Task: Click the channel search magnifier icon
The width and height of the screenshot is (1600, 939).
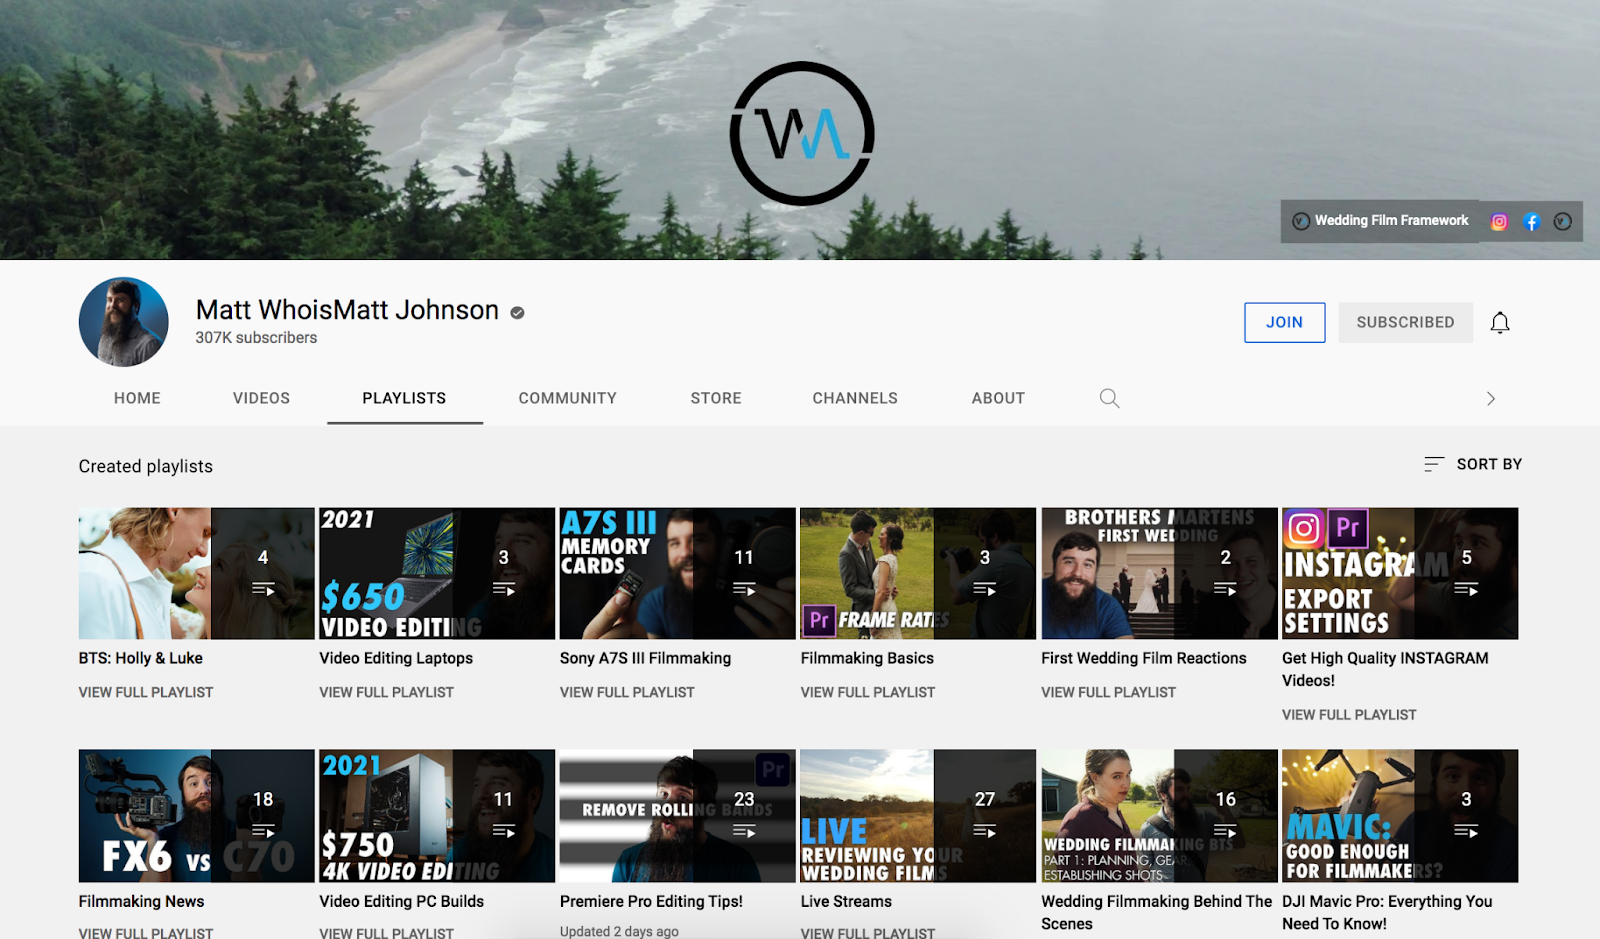Action: pyautogui.click(x=1109, y=398)
